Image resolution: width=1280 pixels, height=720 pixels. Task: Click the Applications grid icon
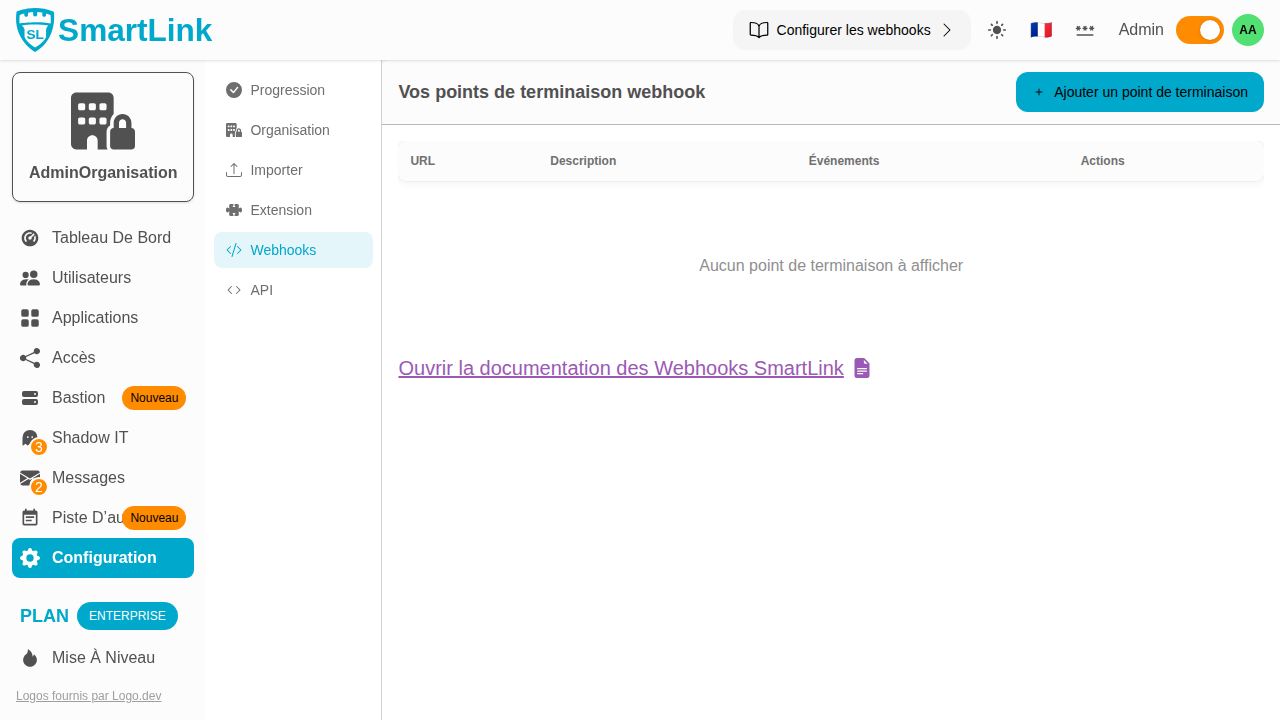29,317
